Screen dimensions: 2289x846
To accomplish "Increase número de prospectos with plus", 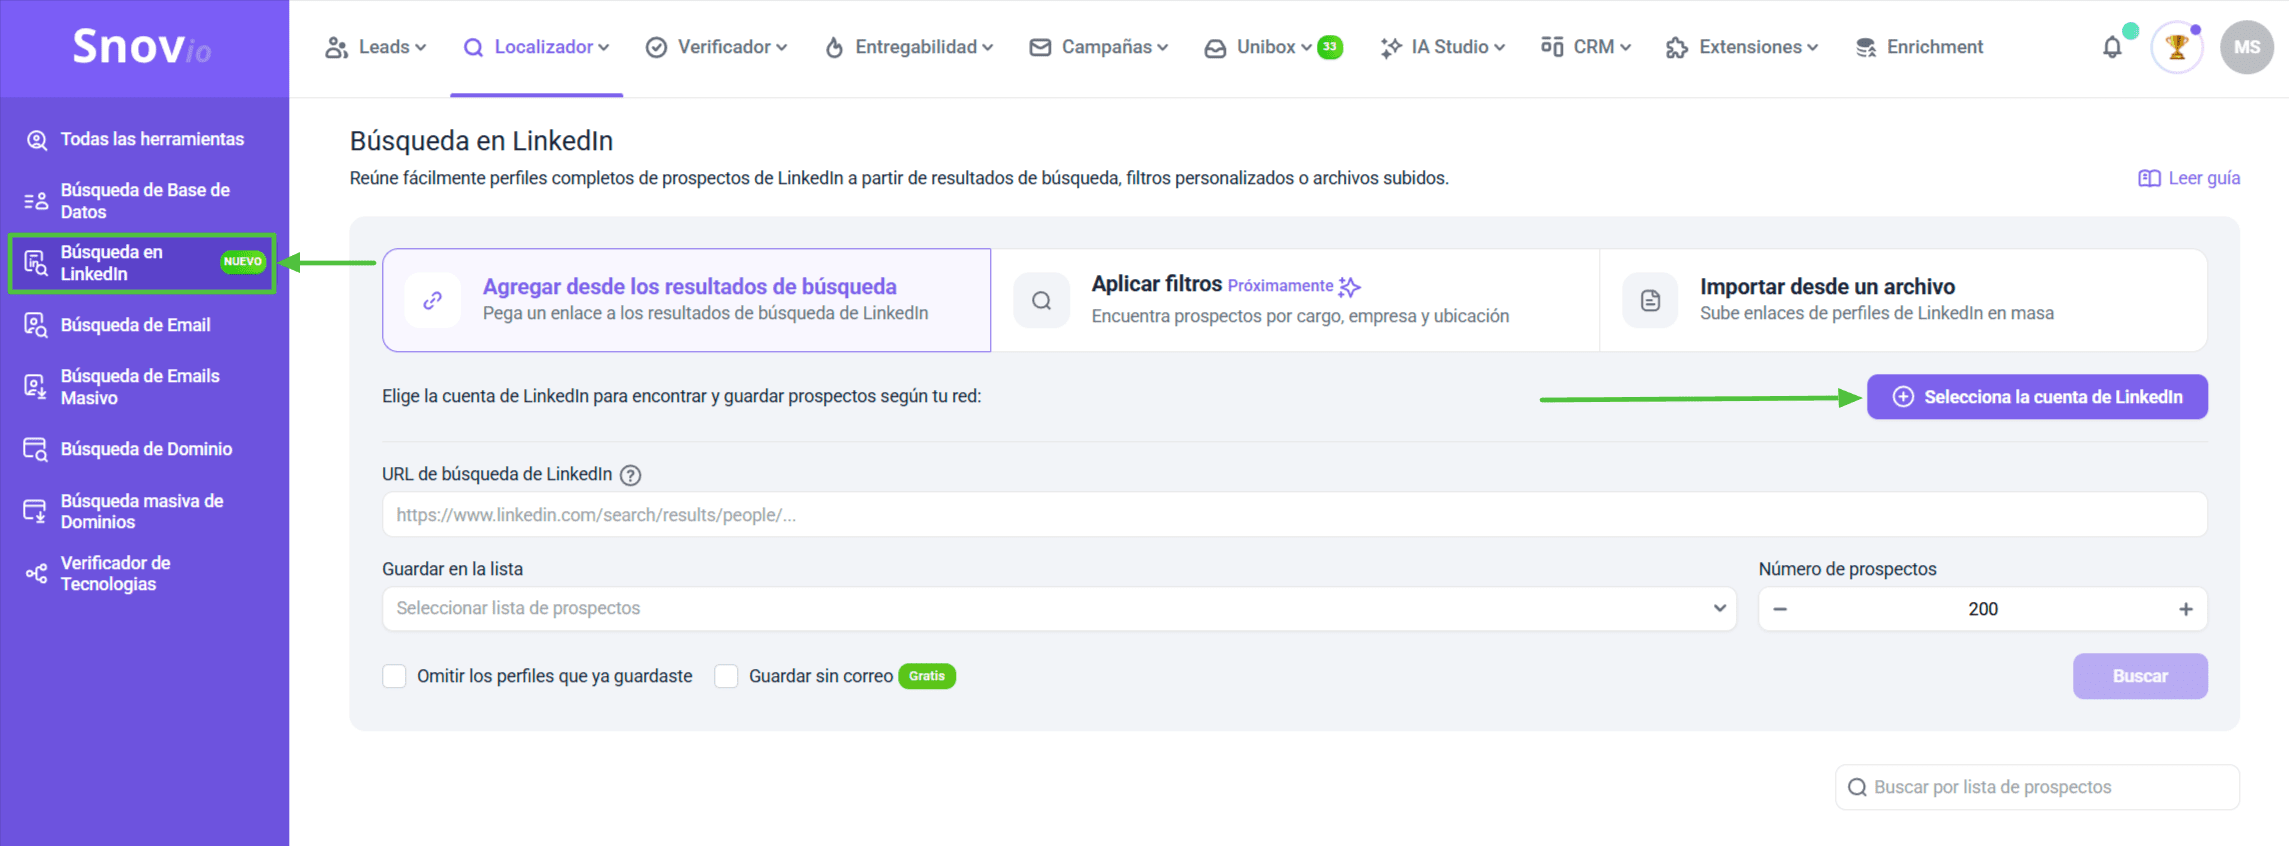I will click(2185, 609).
